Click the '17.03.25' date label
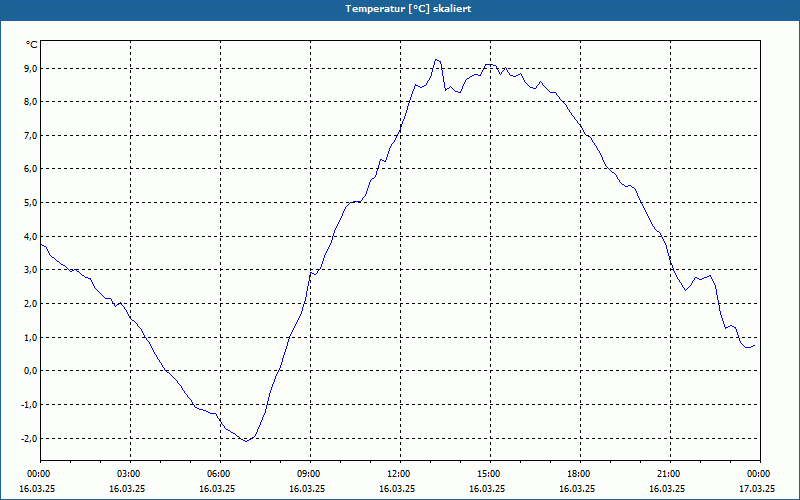Viewport: 800px width, 500px height. 757,488
